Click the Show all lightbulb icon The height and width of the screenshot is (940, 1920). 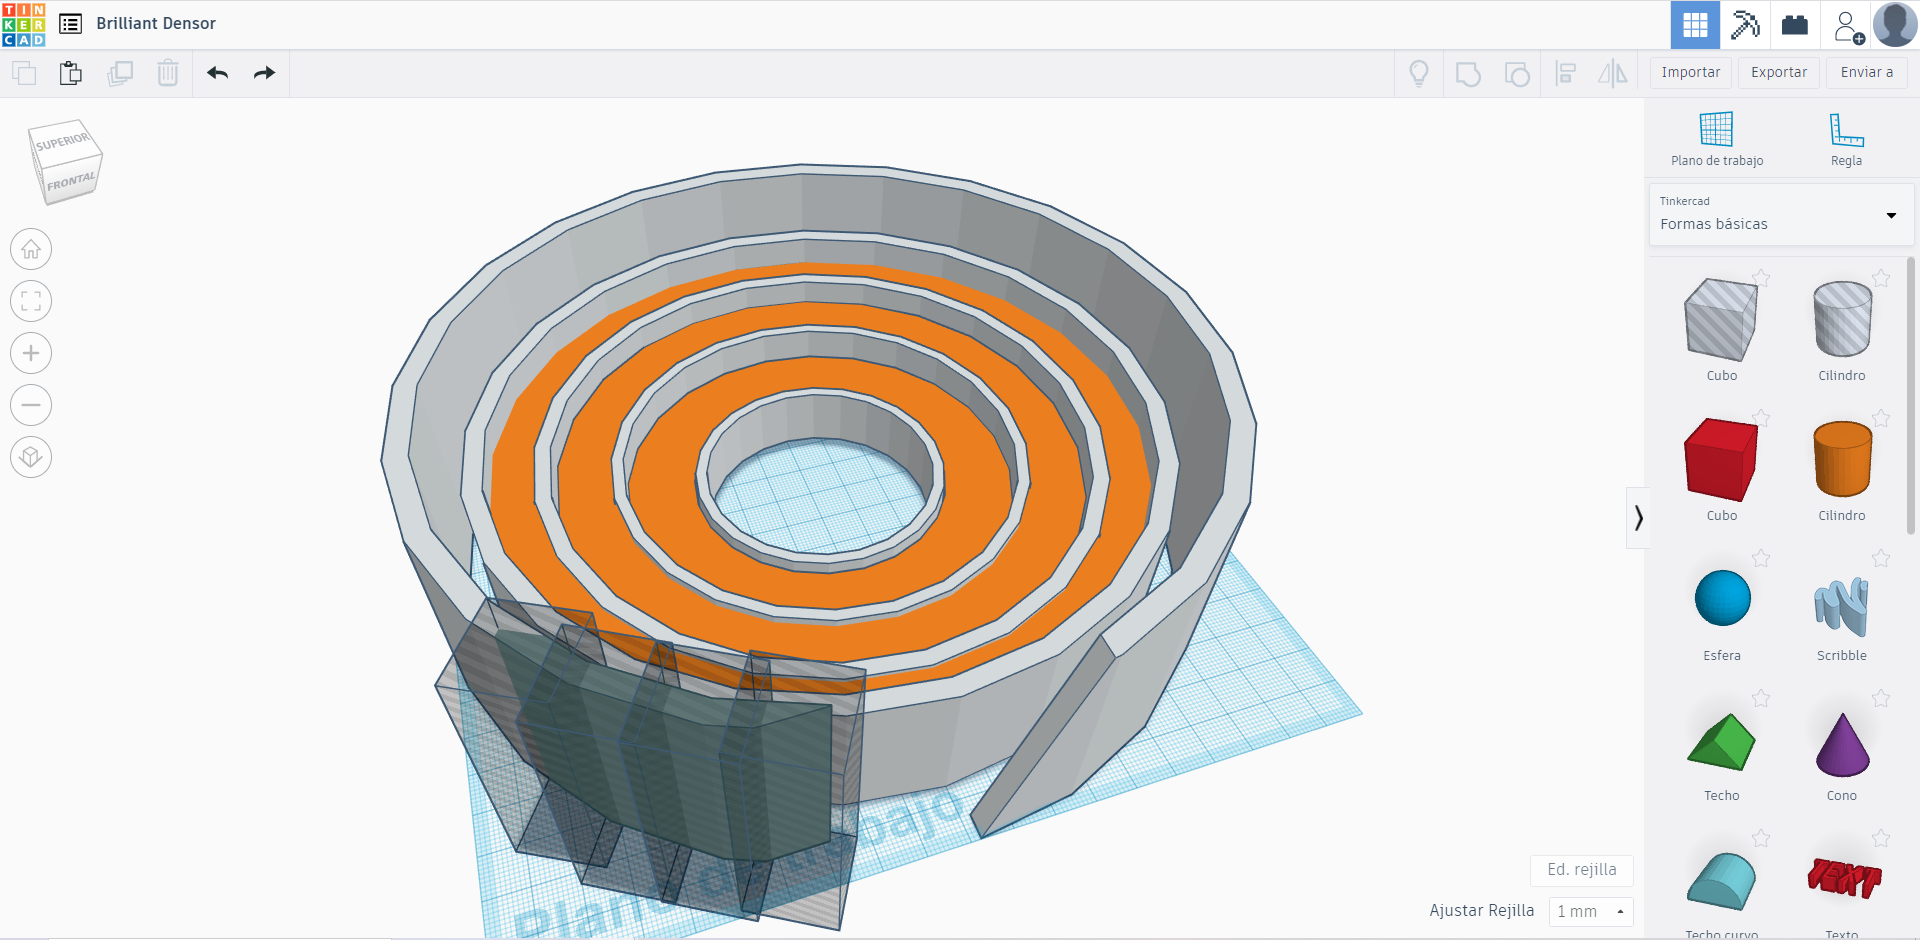pos(1418,73)
